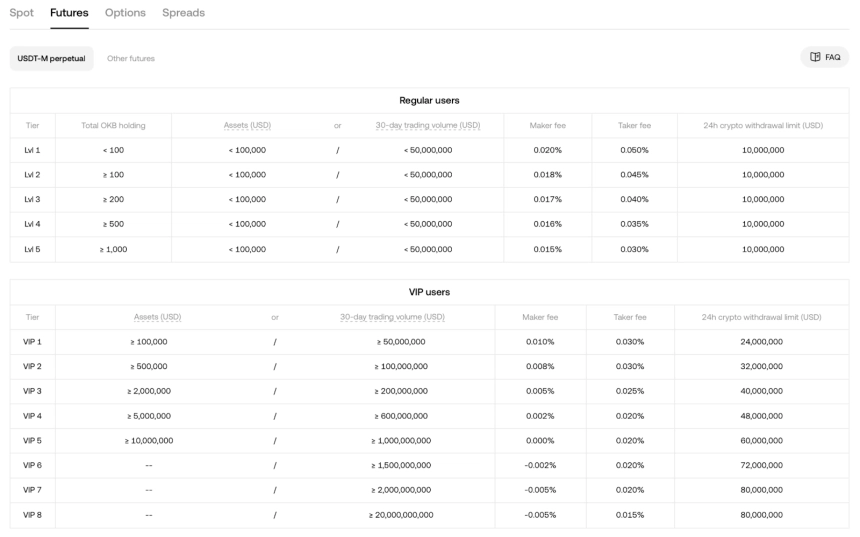
Task: Open the Options tab
Action: [x=125, y=13]
